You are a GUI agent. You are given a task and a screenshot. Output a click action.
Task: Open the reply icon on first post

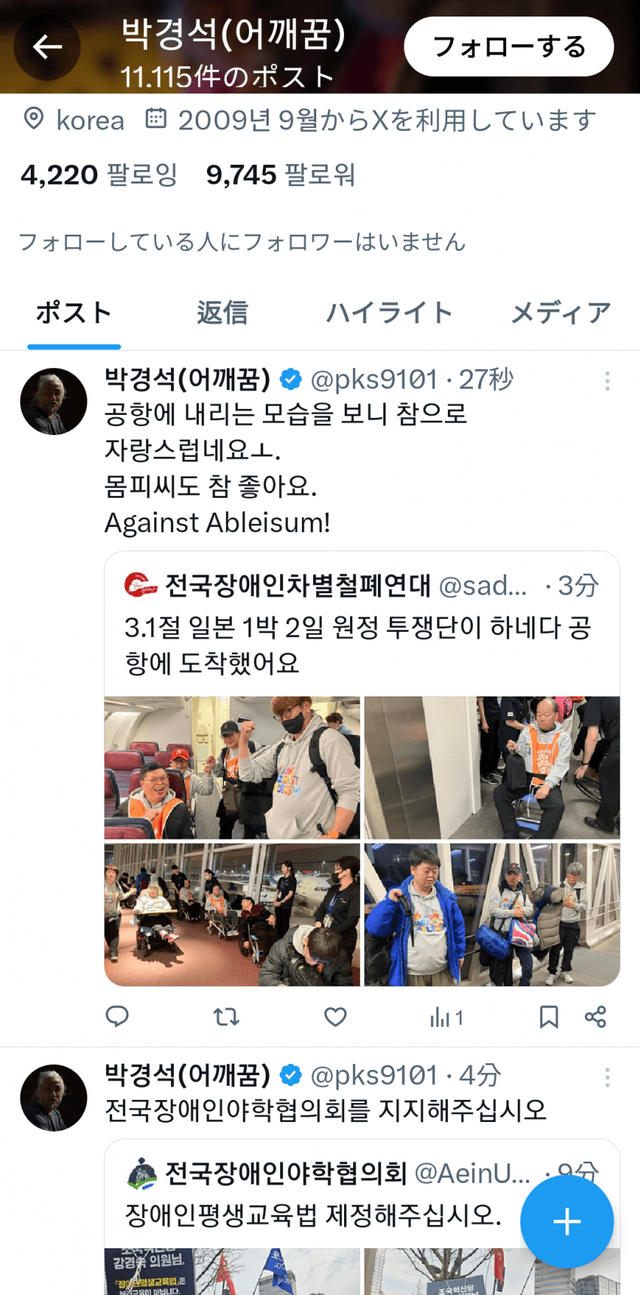(x=117, y=1017)
